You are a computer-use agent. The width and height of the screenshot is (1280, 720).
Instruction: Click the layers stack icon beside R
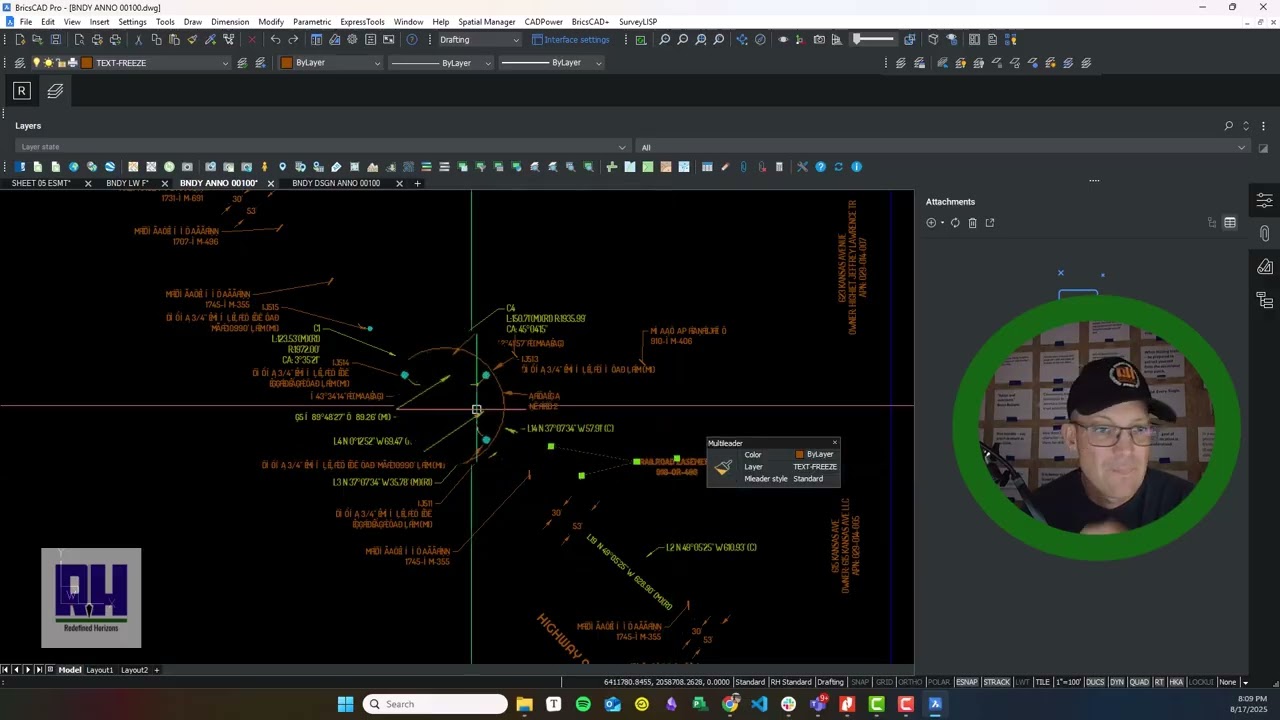(55, 91)
